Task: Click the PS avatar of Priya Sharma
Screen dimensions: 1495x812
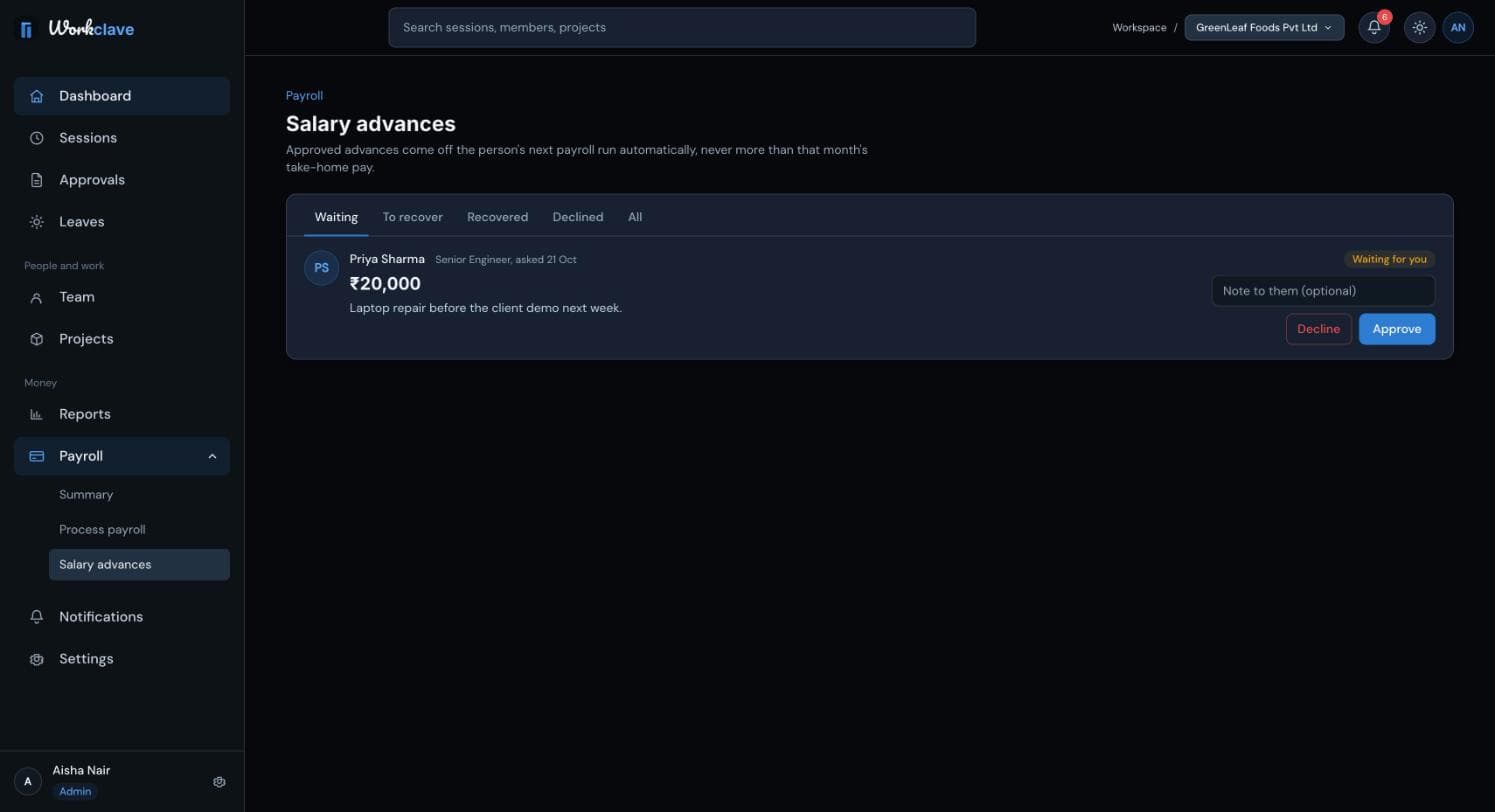Action: click(x=321, y=268)
